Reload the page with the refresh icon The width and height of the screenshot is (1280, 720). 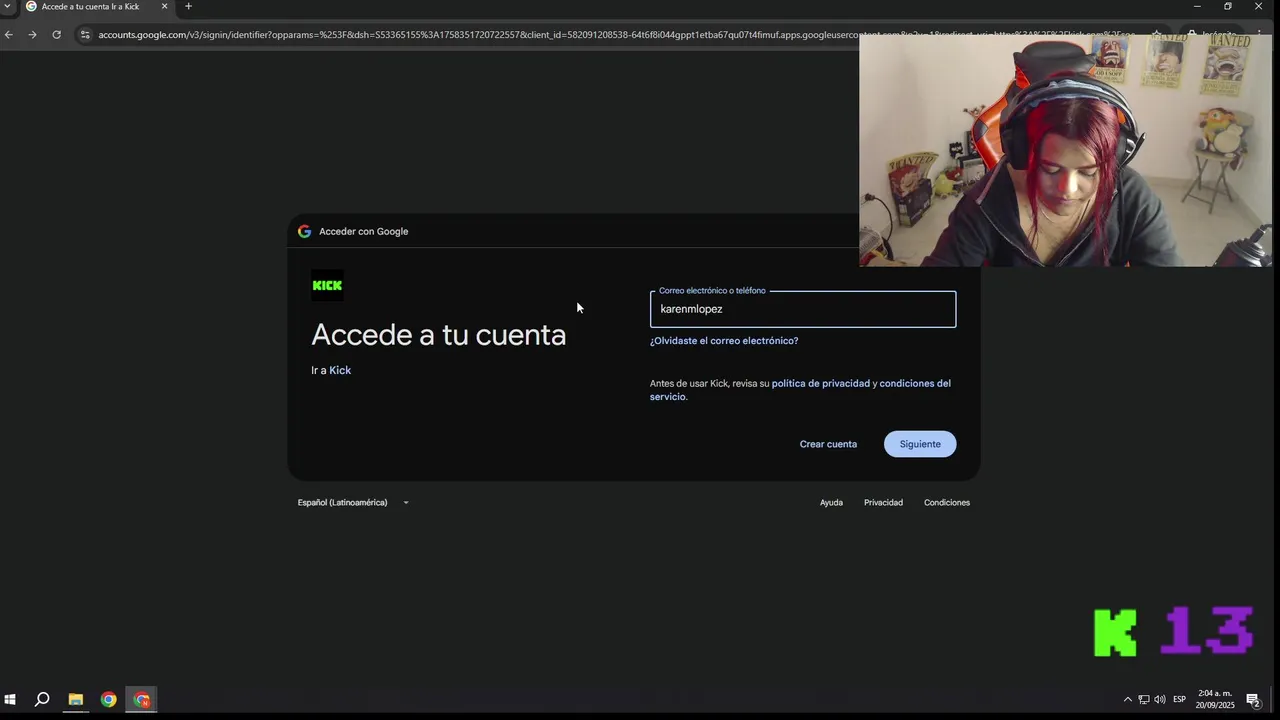pos(56,34)
